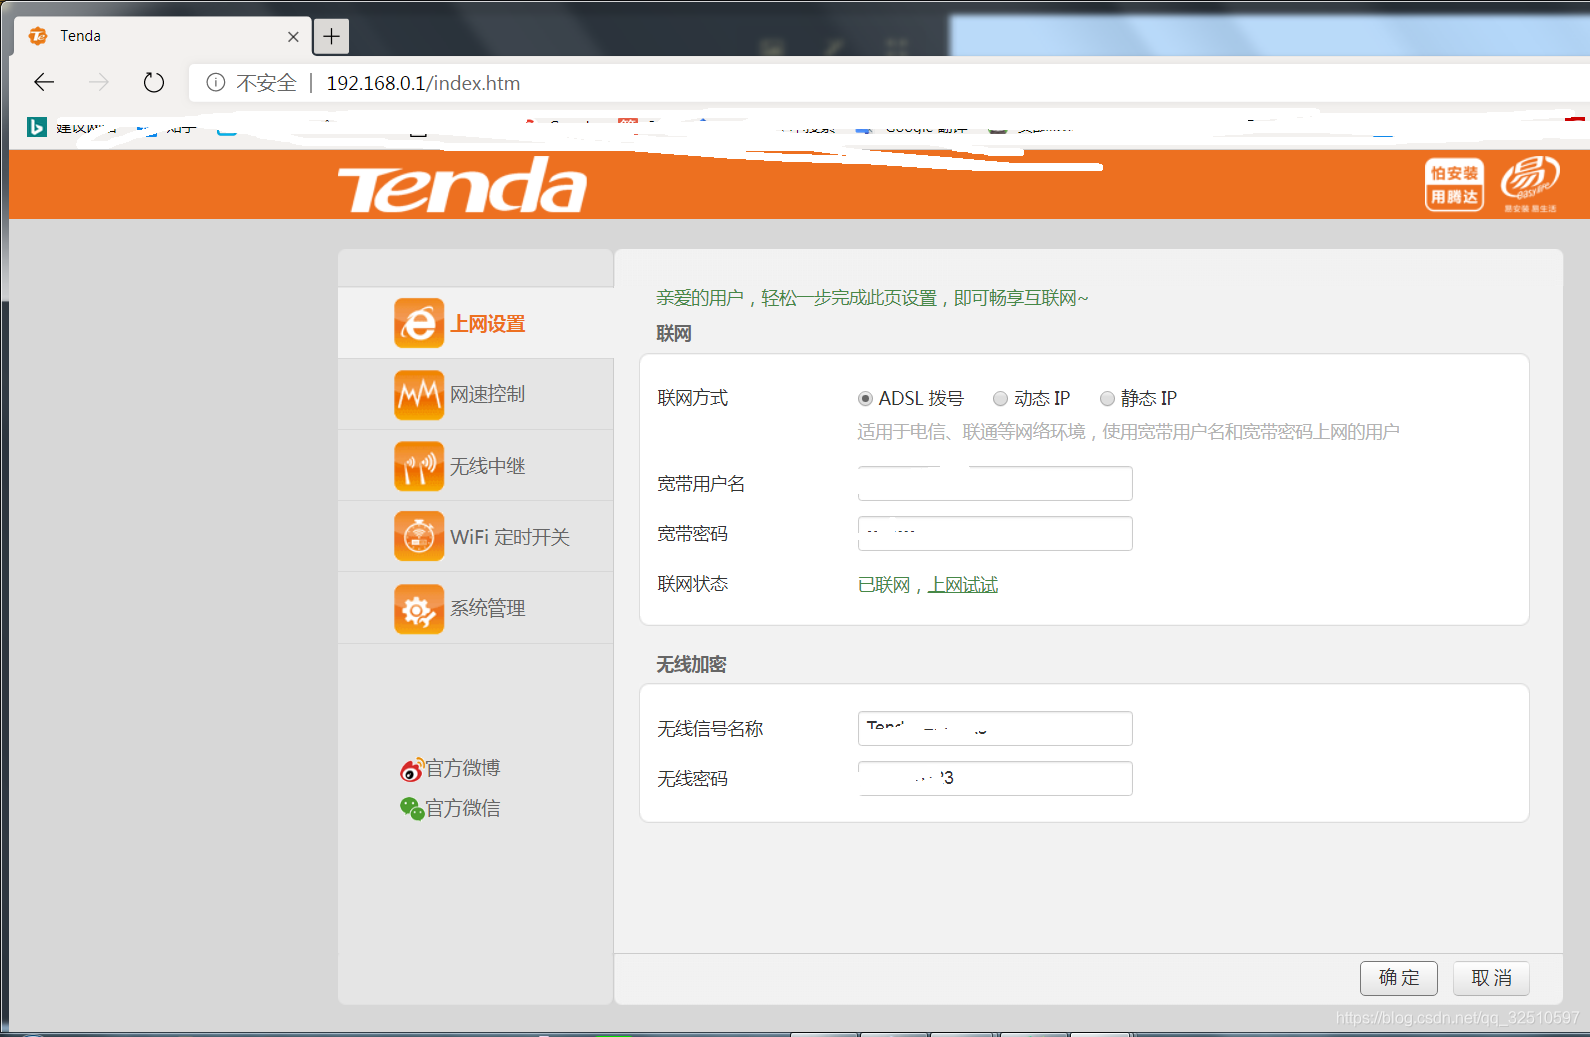Image resolution: width=1590 pixels, height=1037 pixels.
Task: Select 静态 IP connection type
Action: point(1107,399)
